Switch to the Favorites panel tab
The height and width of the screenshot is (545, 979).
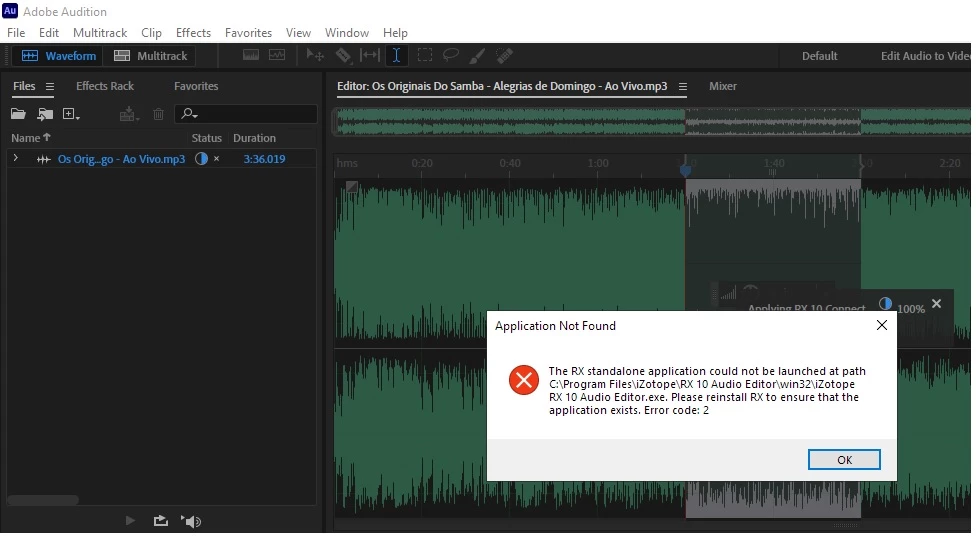click(x=196, y=86)
